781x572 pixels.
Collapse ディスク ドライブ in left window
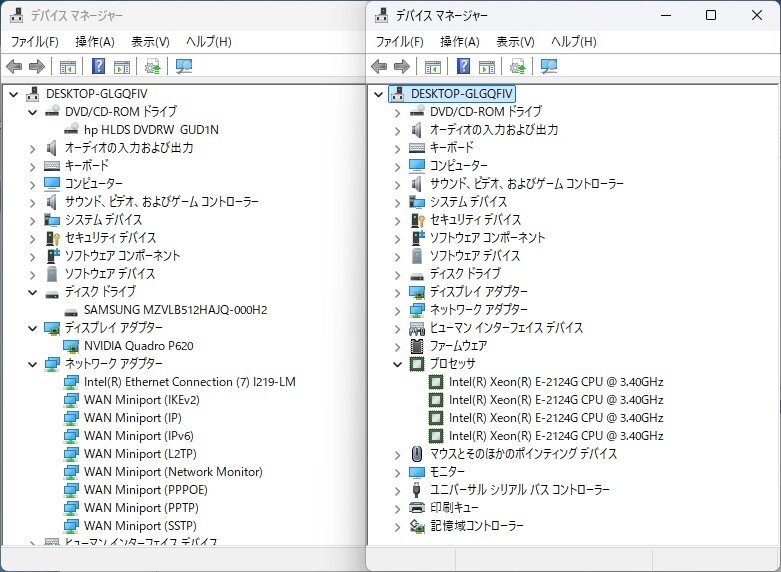tap(33, 292)
